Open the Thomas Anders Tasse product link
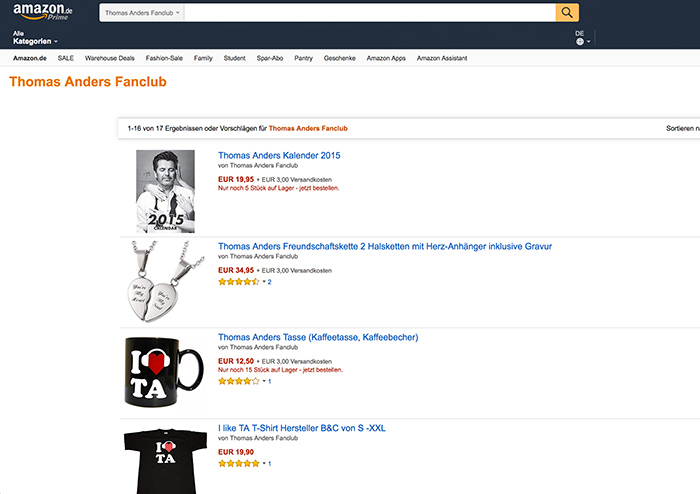Image resolution: width=700 pixels, height=494 pixels. click(x=317, y=337)
